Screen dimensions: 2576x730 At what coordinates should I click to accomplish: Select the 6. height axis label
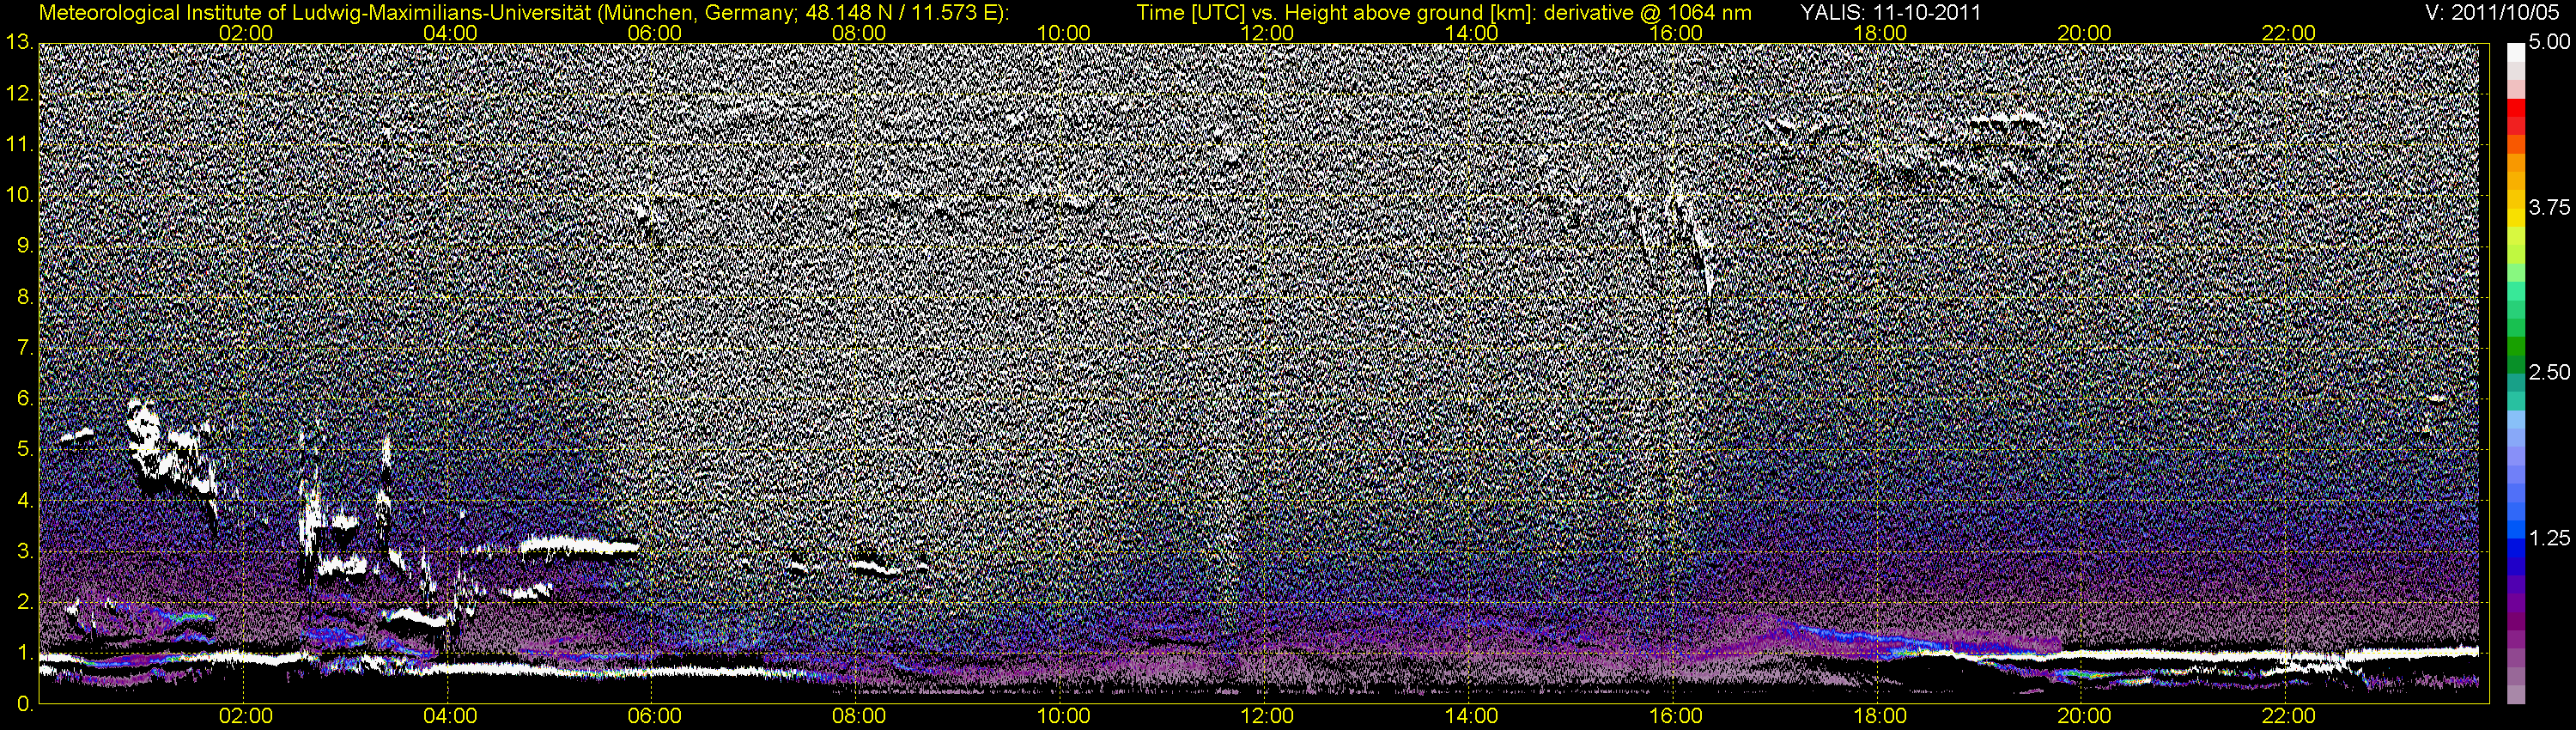pyautogui.click(x=24, y=399)
